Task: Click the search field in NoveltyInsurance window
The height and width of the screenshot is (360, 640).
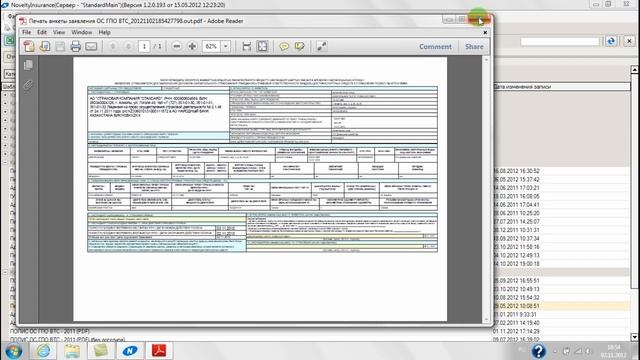Action: click(560, 41)
